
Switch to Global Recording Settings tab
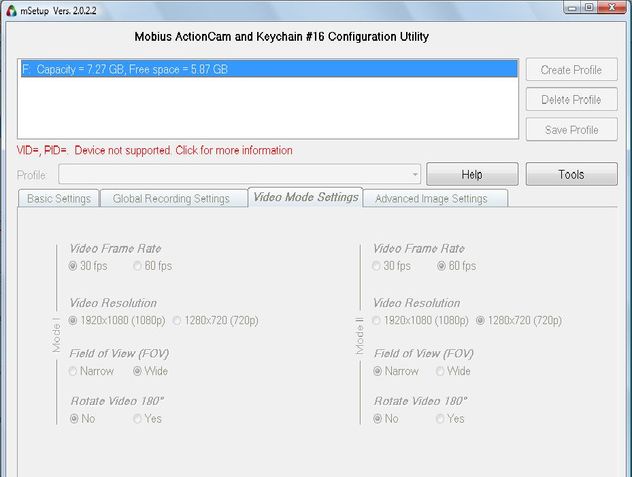click(x=173, y=198)
